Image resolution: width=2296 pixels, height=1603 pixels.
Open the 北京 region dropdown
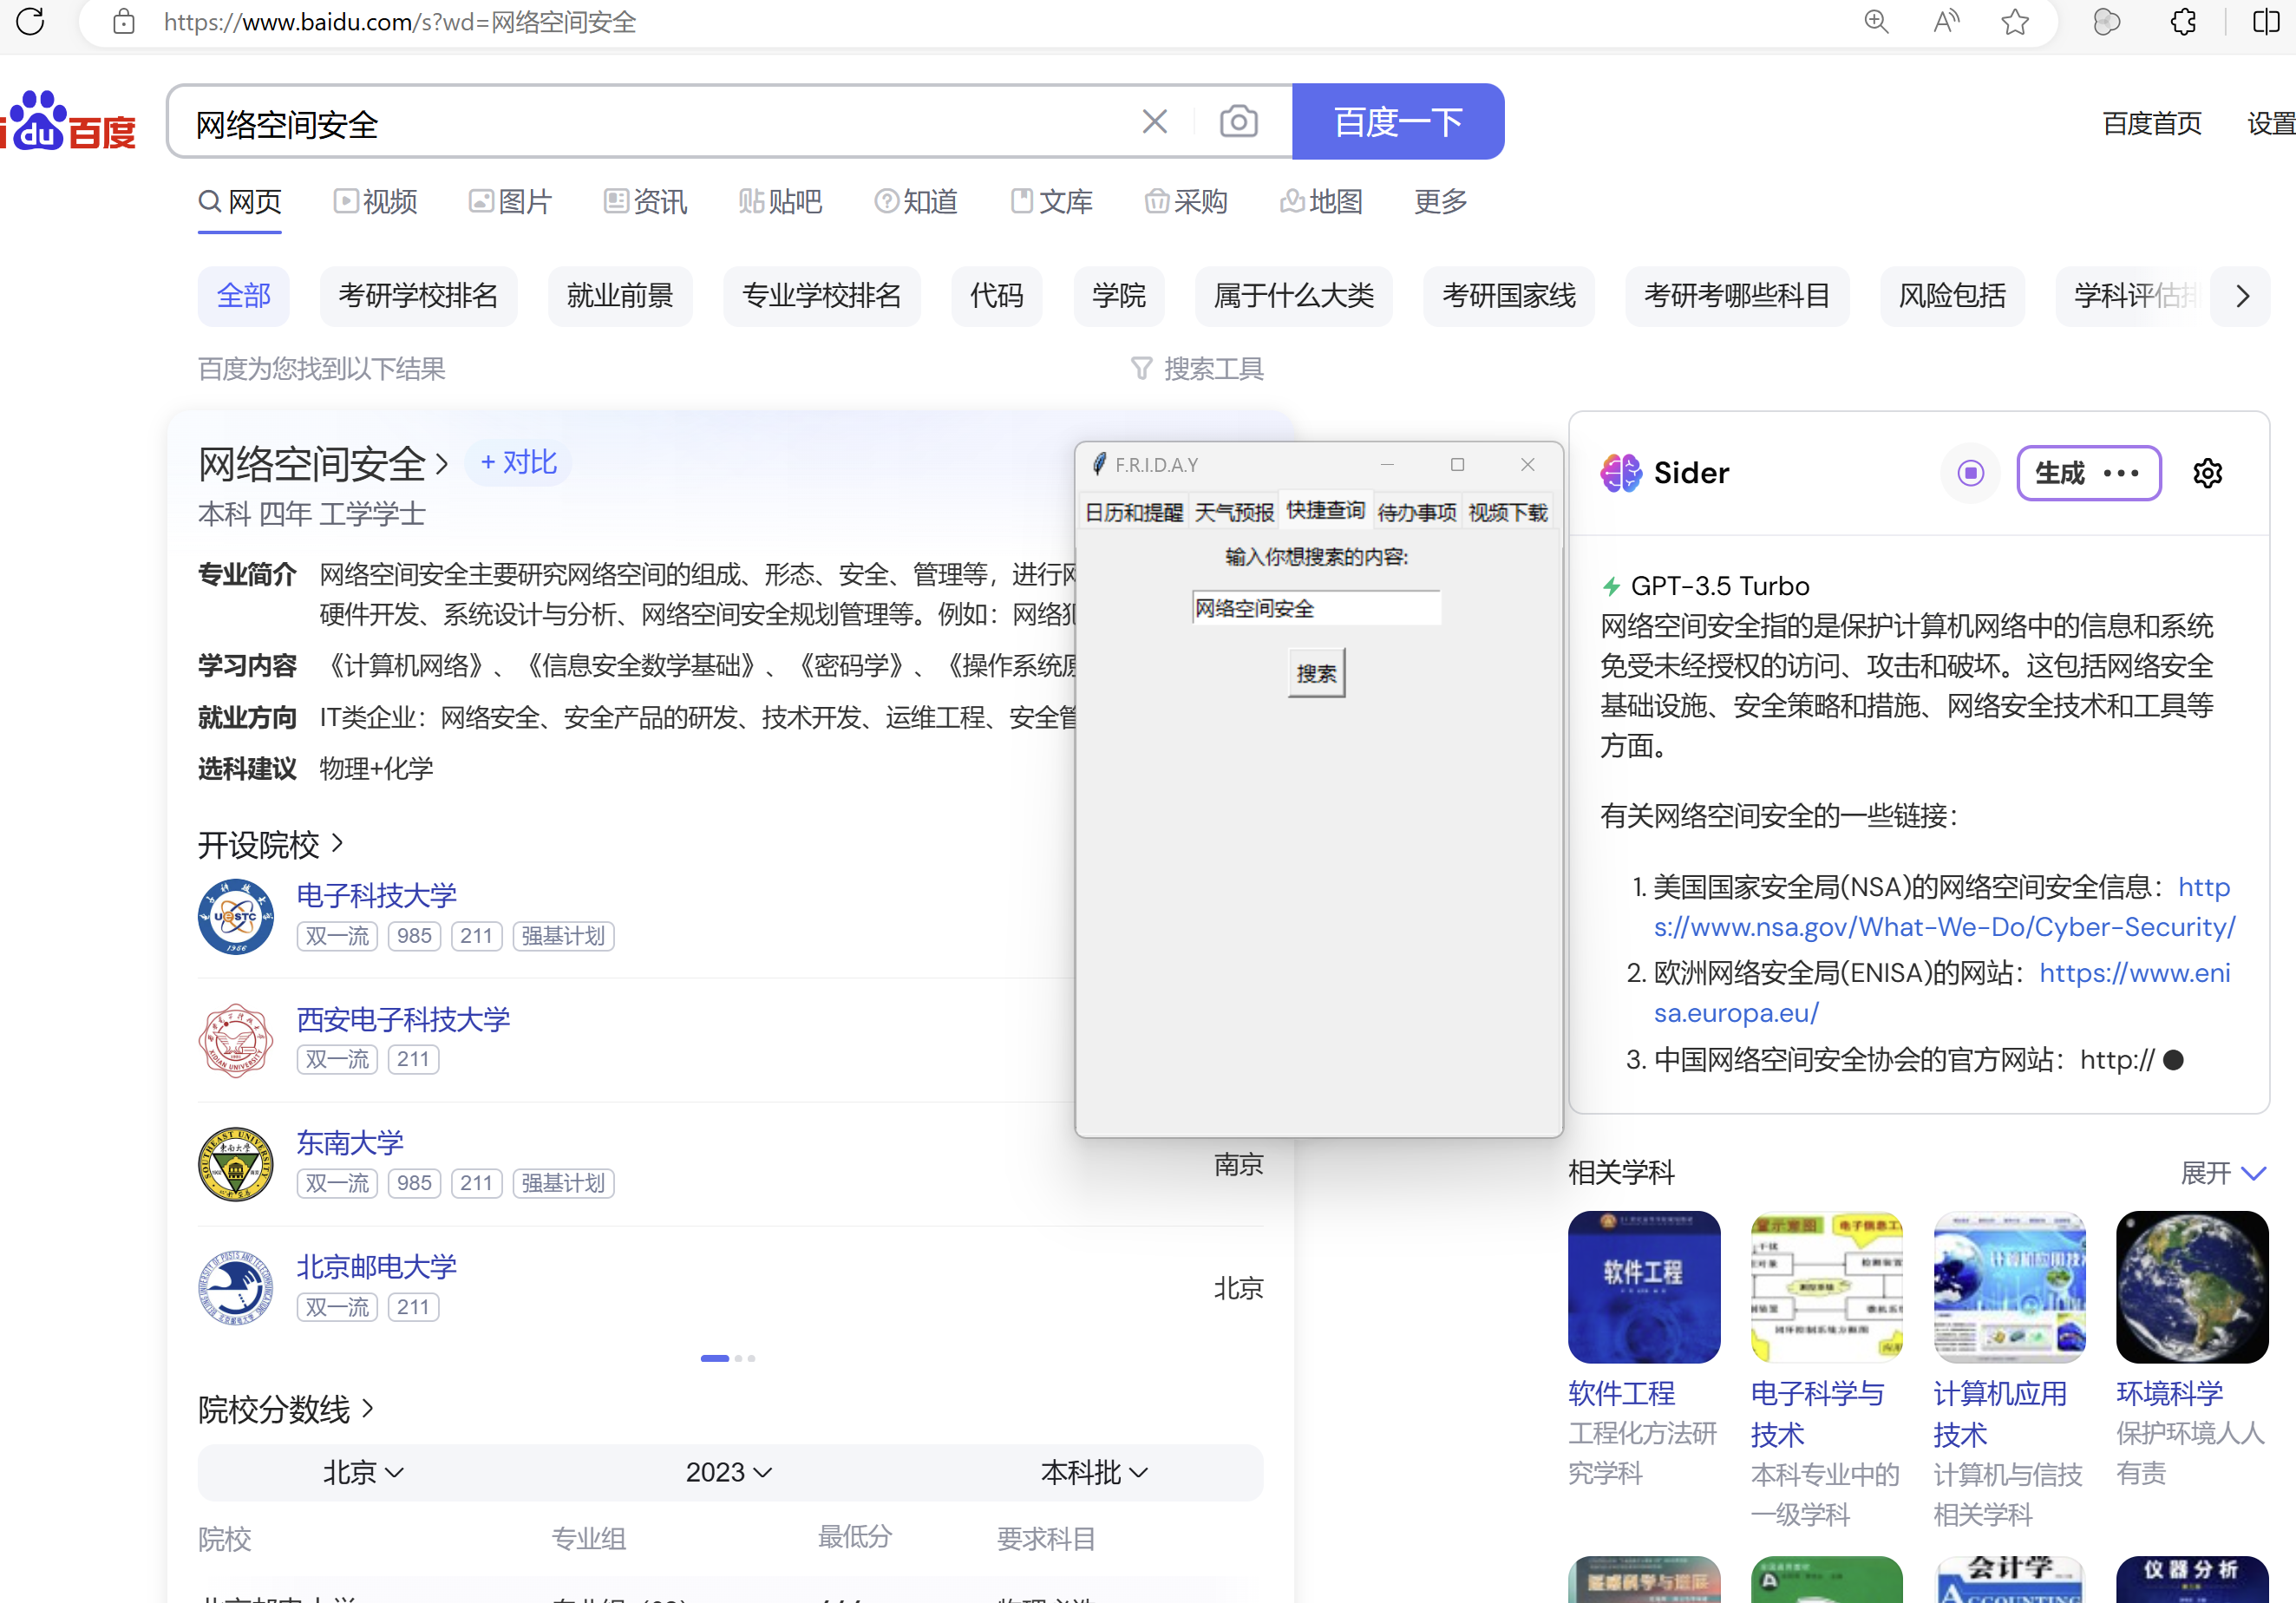[x=363, y=1472]
